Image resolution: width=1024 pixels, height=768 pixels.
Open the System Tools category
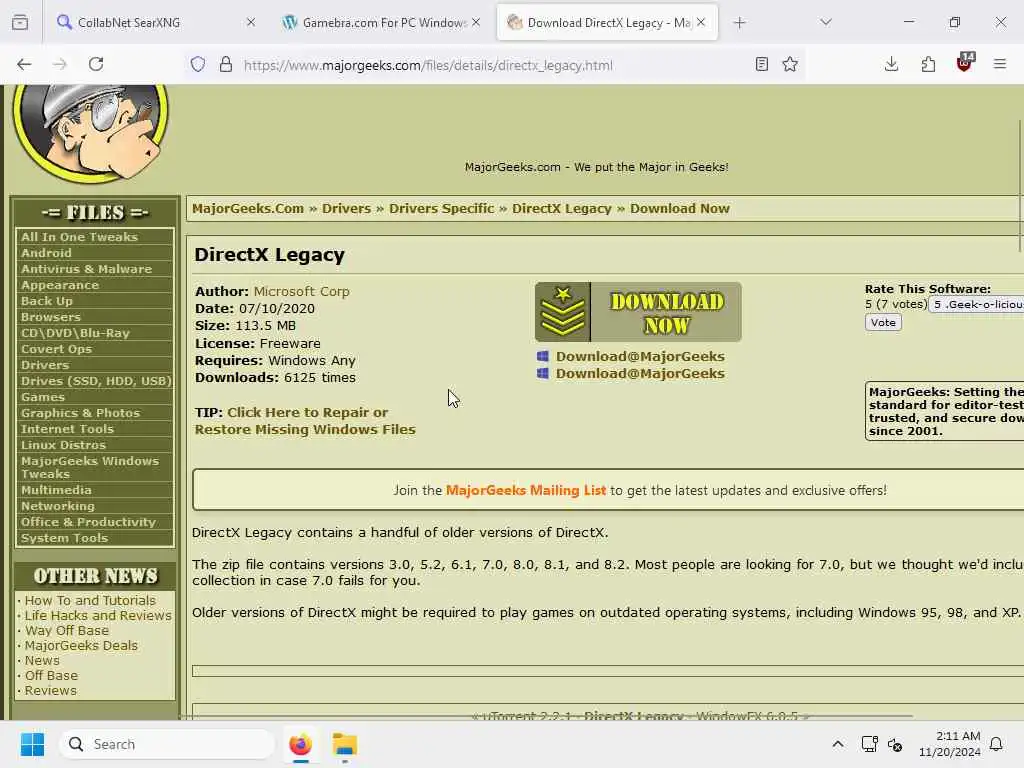(64, 538)
